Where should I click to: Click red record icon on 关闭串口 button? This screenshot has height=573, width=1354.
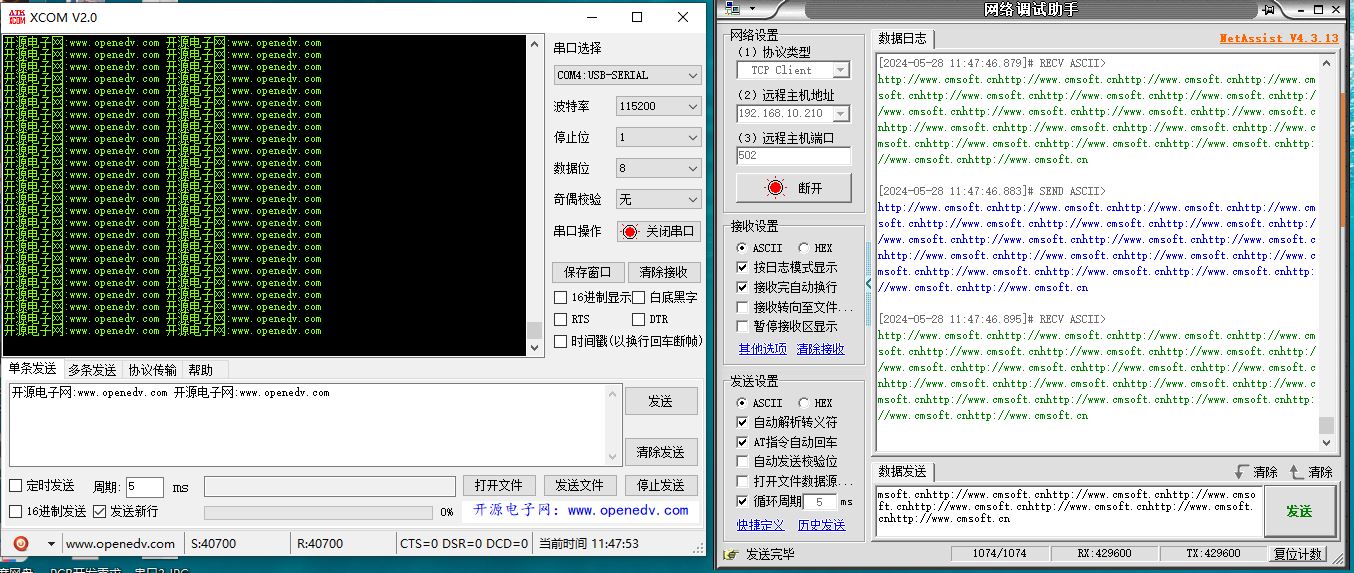click(x=629, y=231)
